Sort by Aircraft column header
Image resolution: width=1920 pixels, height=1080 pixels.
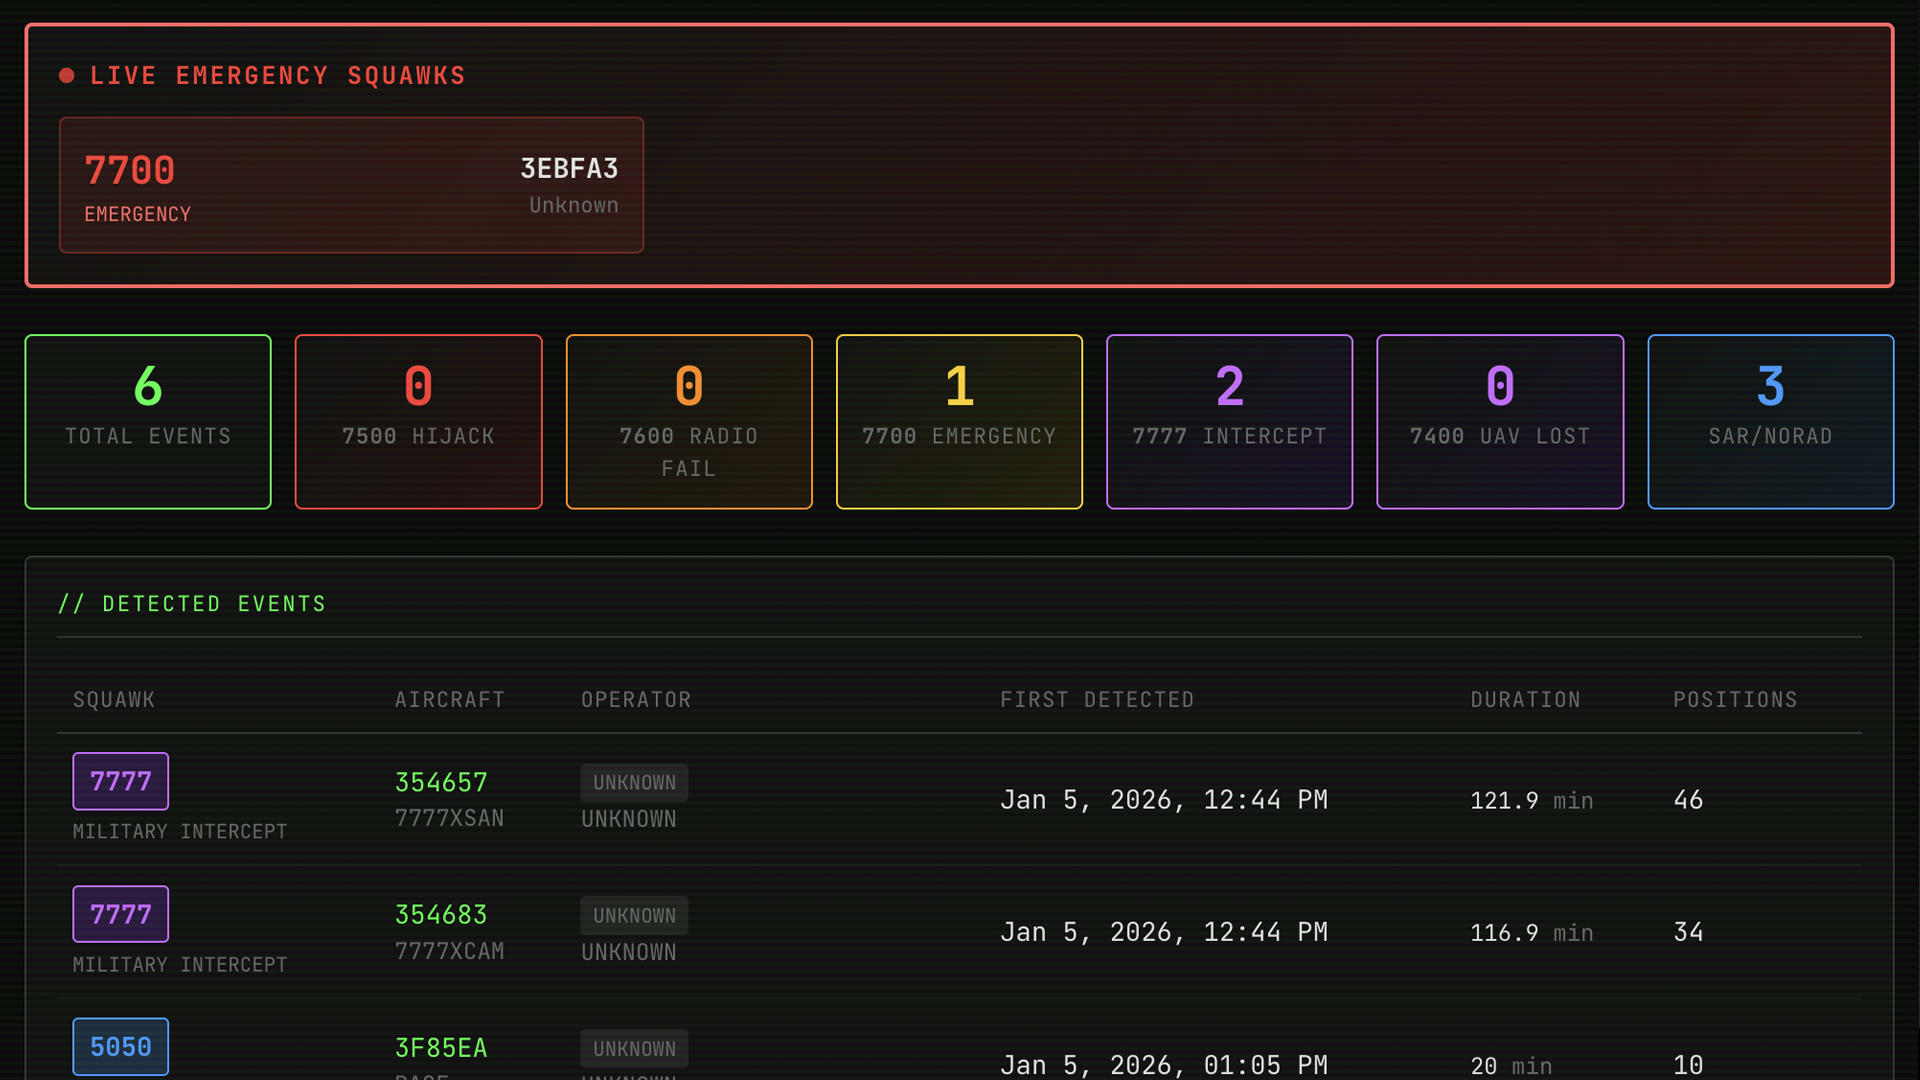tap(449, 700)
